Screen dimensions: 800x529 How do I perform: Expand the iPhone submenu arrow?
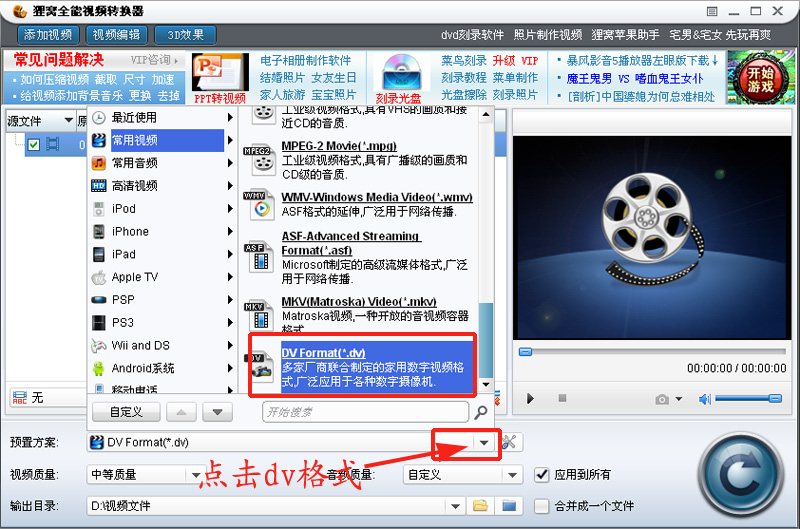pyautogui.click(x=230, y=232)
